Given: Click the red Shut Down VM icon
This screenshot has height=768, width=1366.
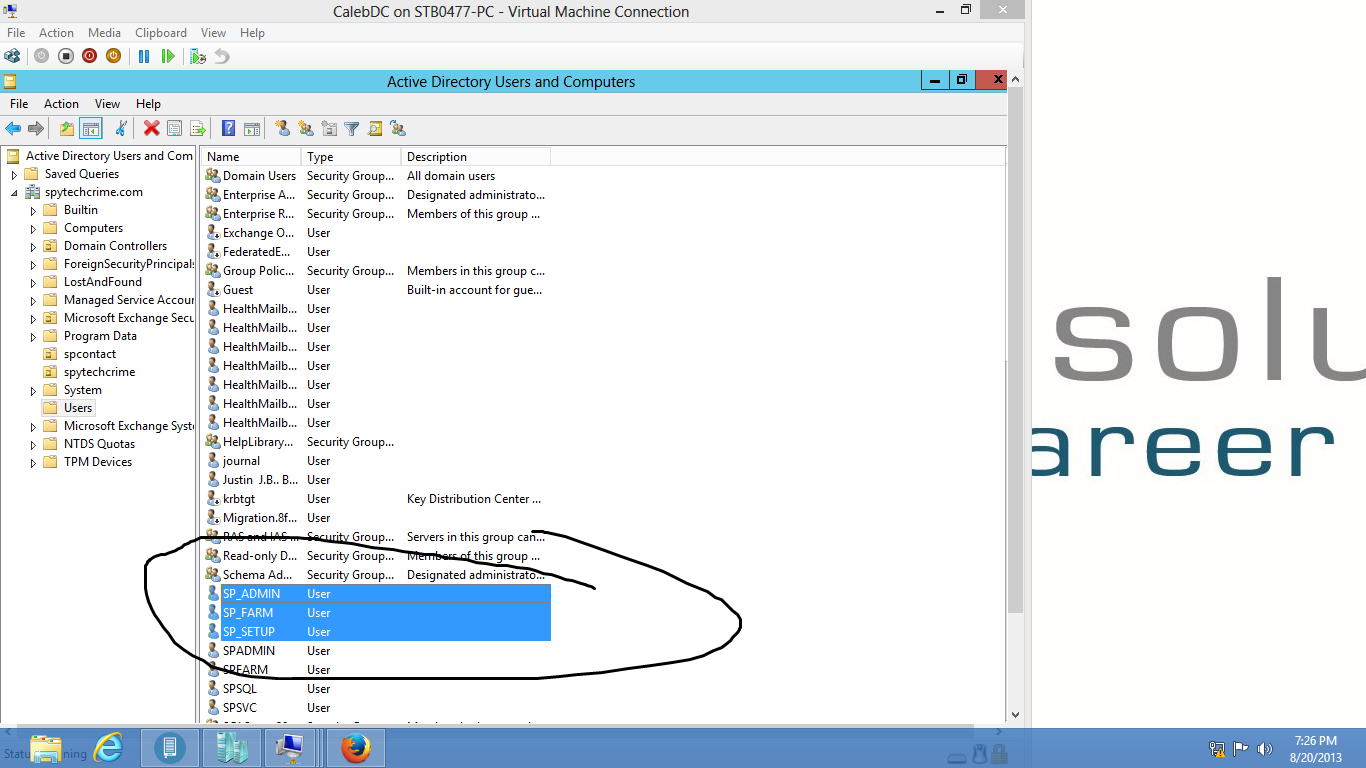Looking at the screenshot, I should (x=89, y=56).
